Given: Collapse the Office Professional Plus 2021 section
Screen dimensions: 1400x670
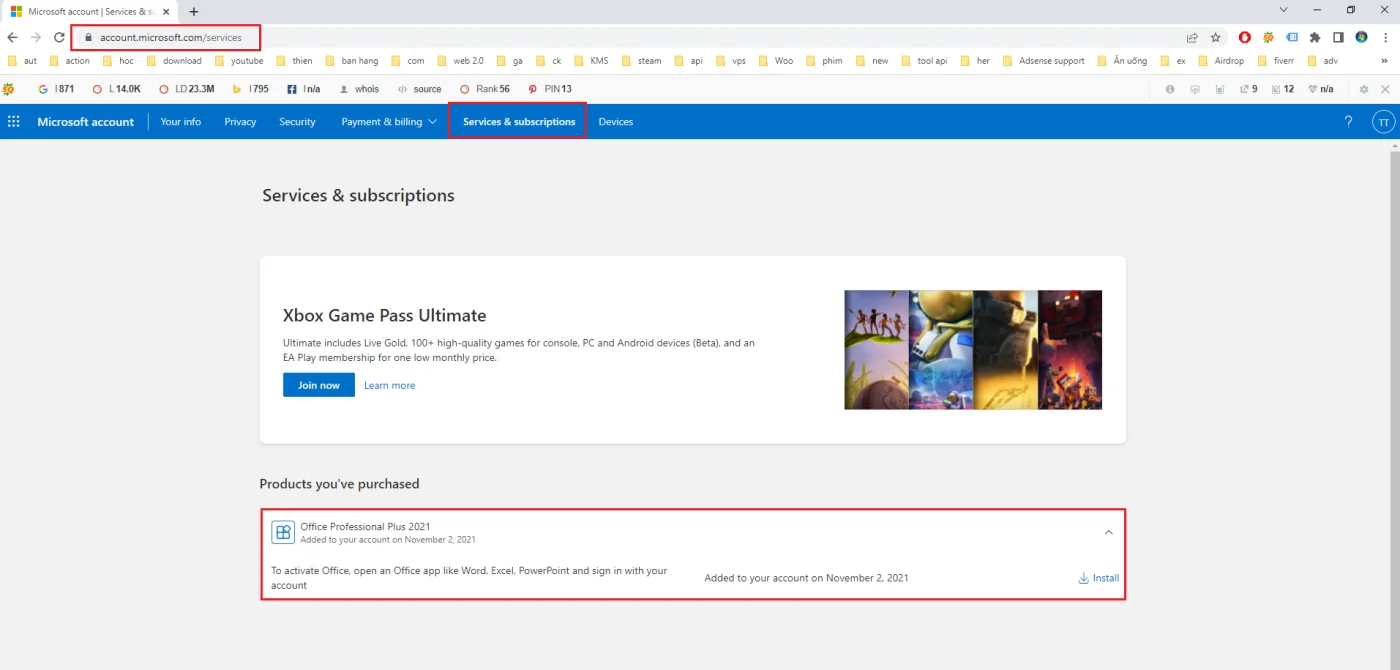Looking at the screenshot, I should [1108, 532].
